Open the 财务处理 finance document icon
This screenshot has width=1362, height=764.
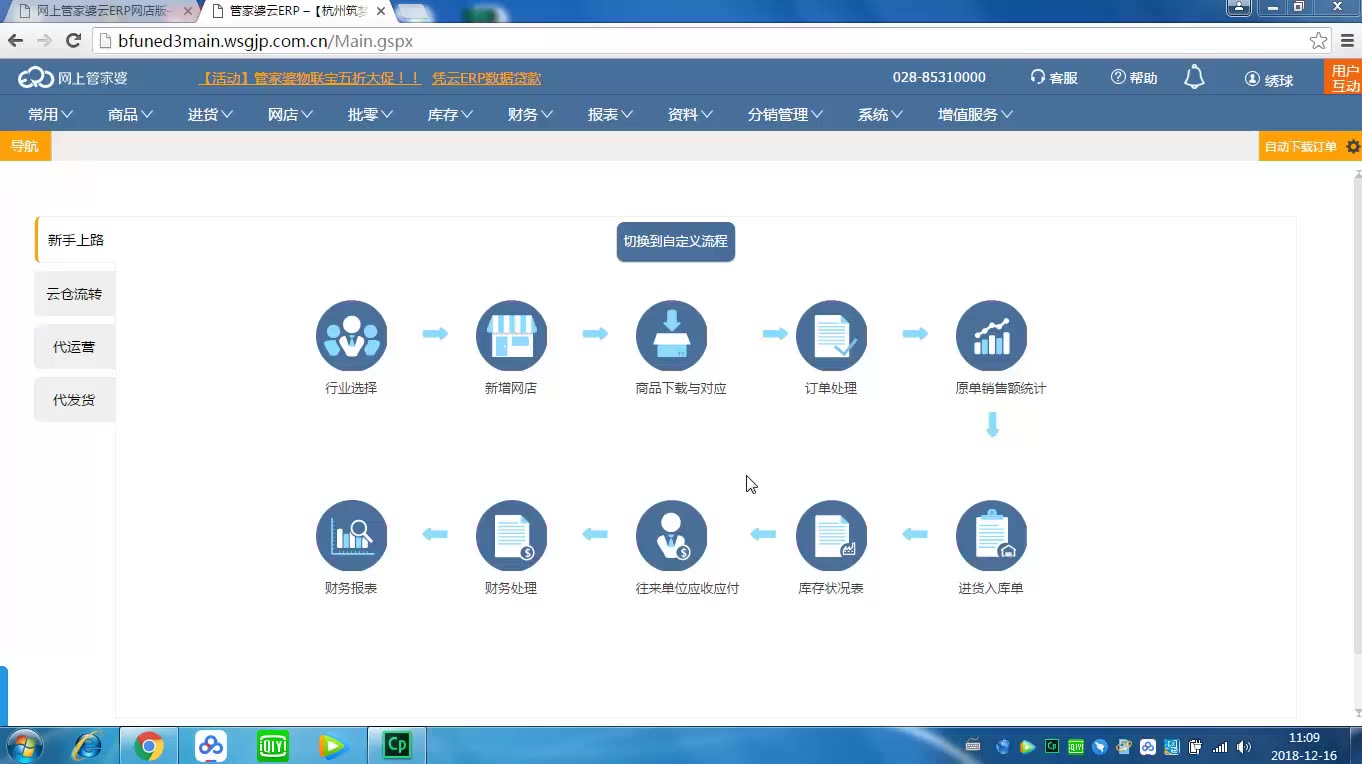[x=511, y=536]
